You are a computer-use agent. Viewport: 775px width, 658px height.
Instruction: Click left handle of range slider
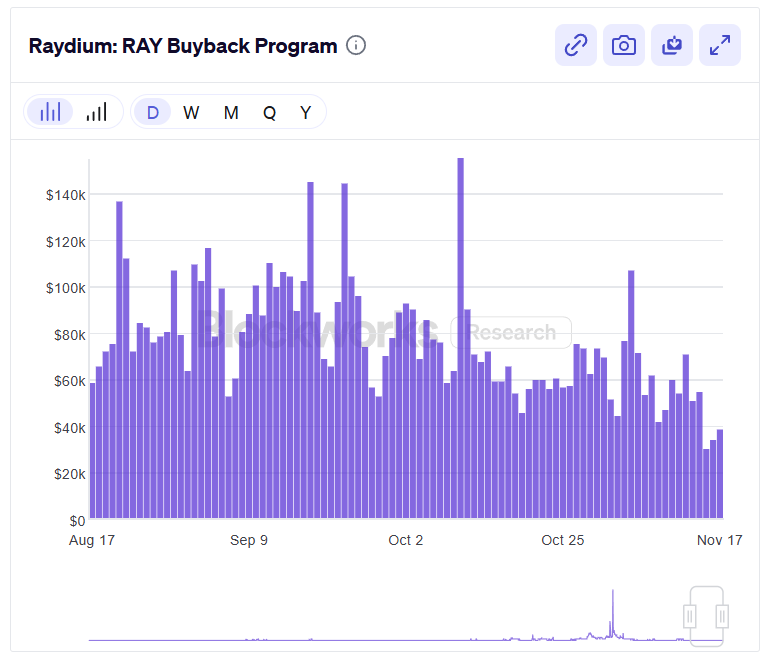[x=689, y=615]
